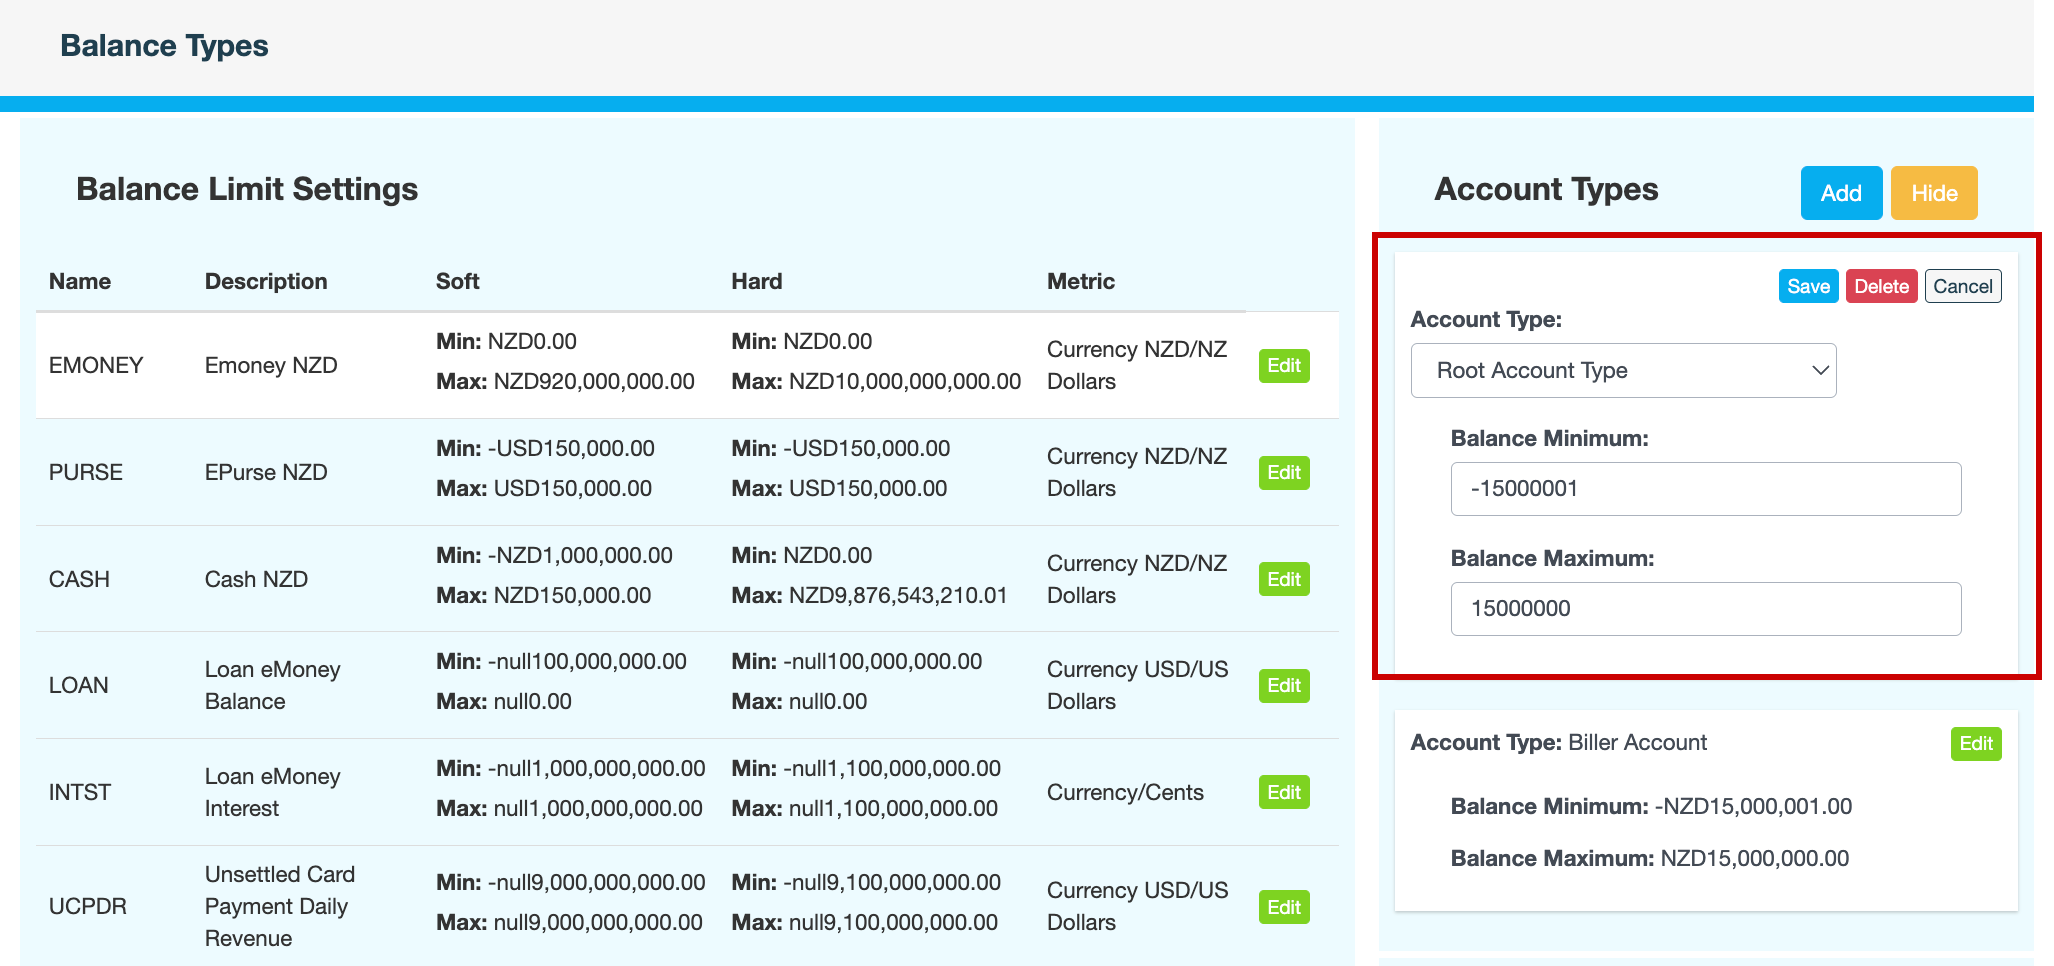
Task: Add a new account type
Action: [x=1840, y=193]
